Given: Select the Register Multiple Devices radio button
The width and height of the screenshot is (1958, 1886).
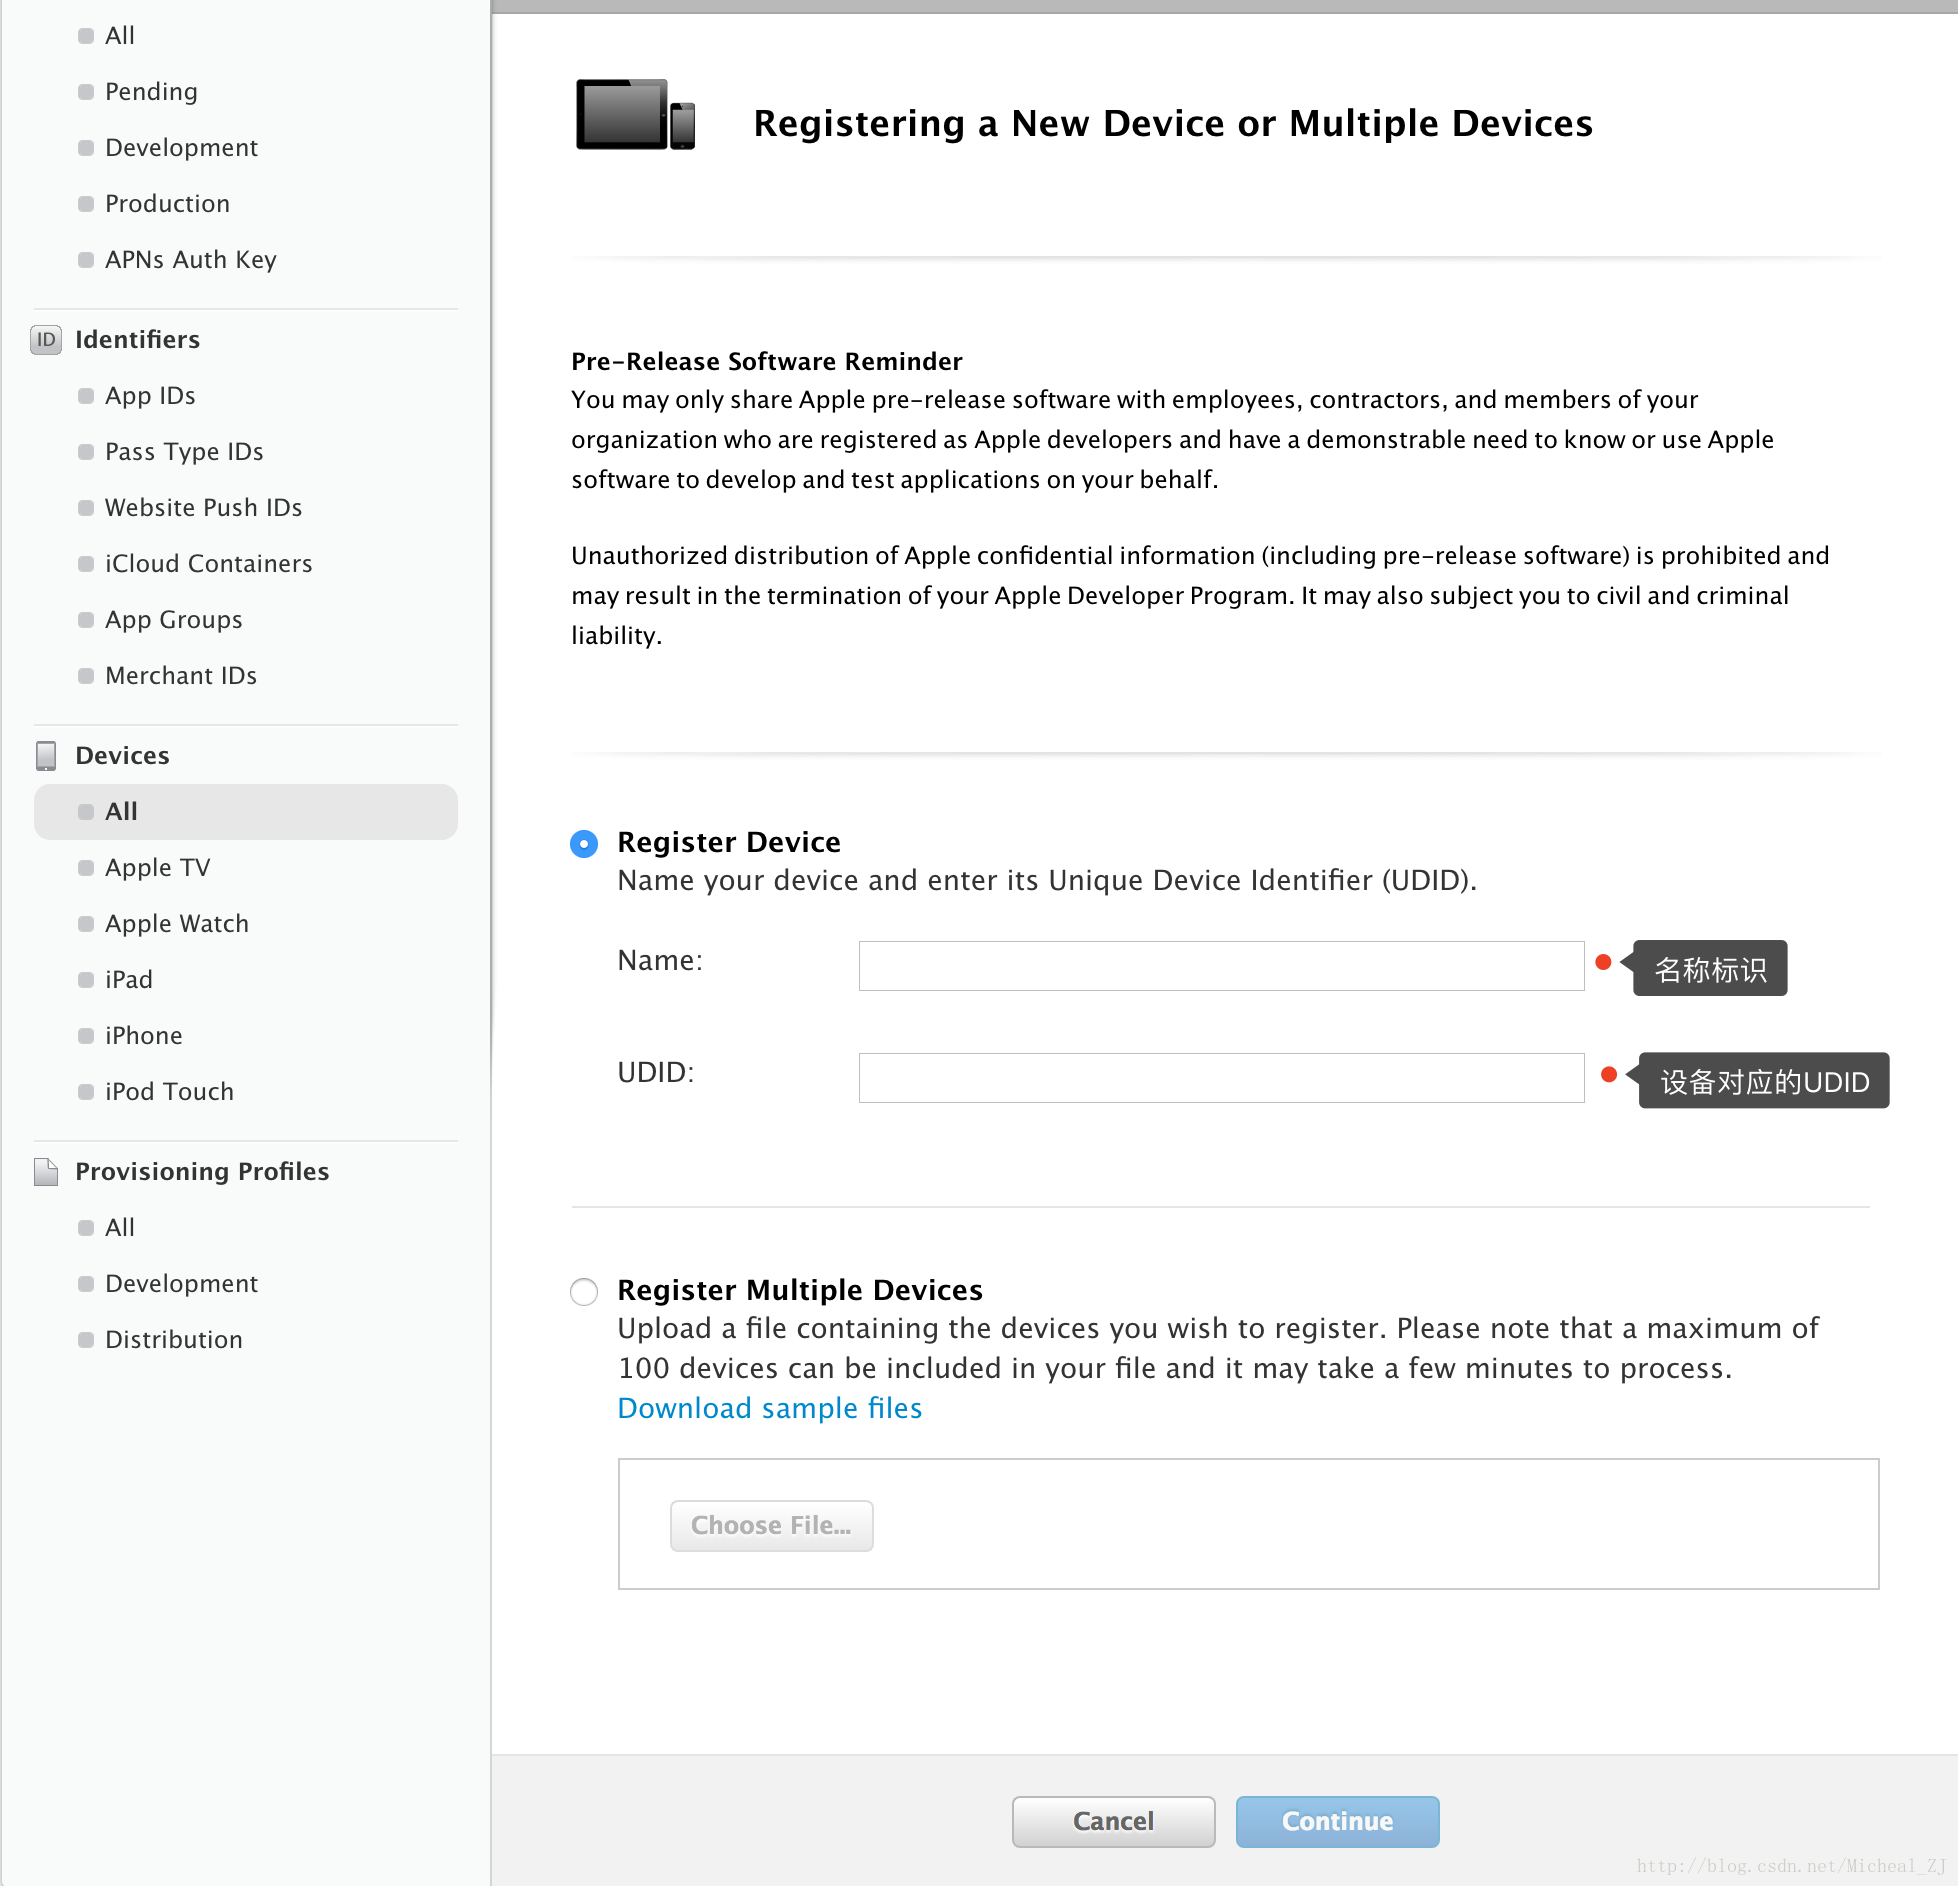Looking at the screenshot, I should [582, 1290].
